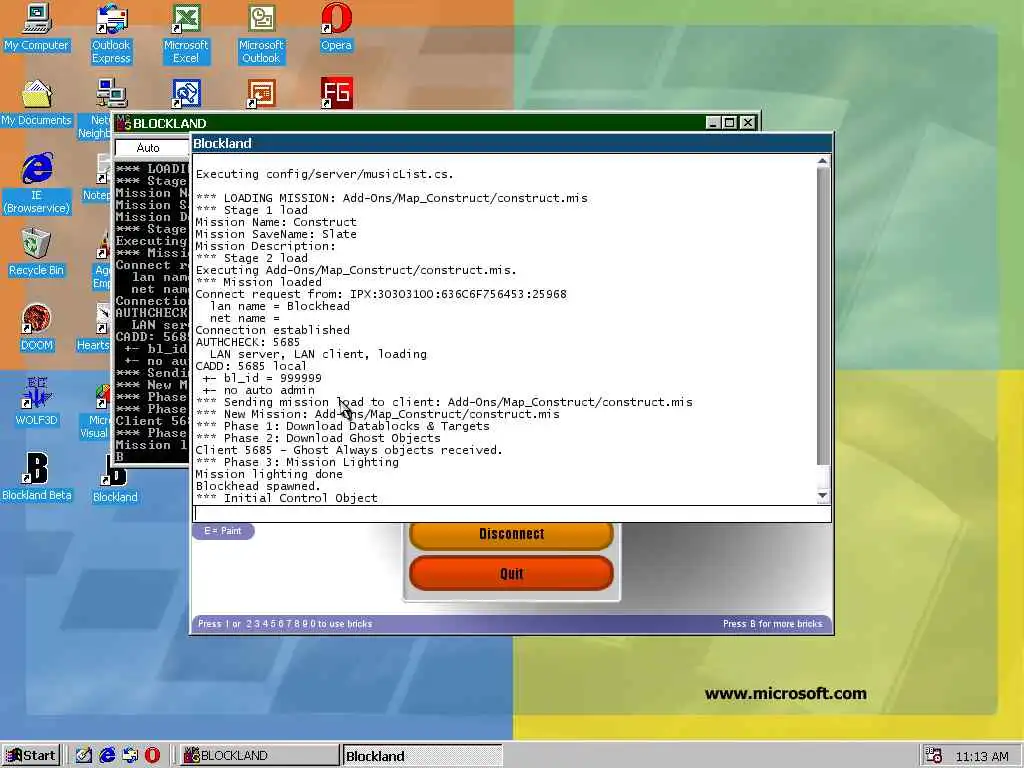The width and height of the screenshot is (1024, 768).
Task: Launch IE (Browservice) desktop icon
Action: tap(37, 184)
